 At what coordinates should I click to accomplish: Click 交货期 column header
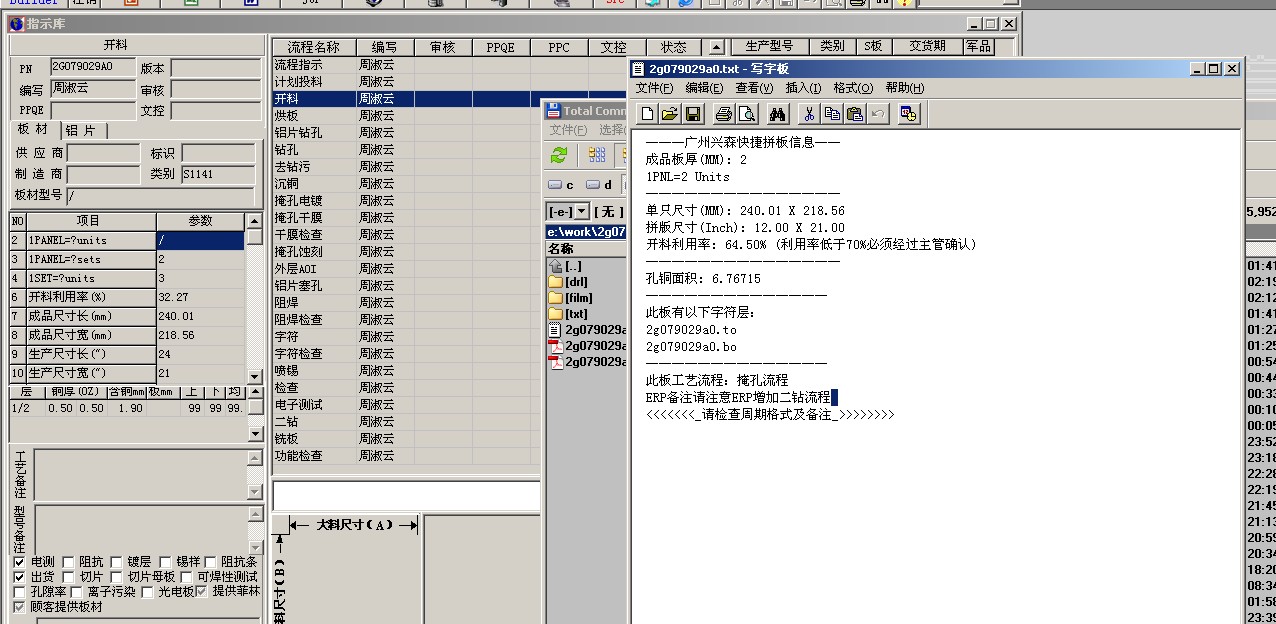pyautogui.click(x=926, y=46)
